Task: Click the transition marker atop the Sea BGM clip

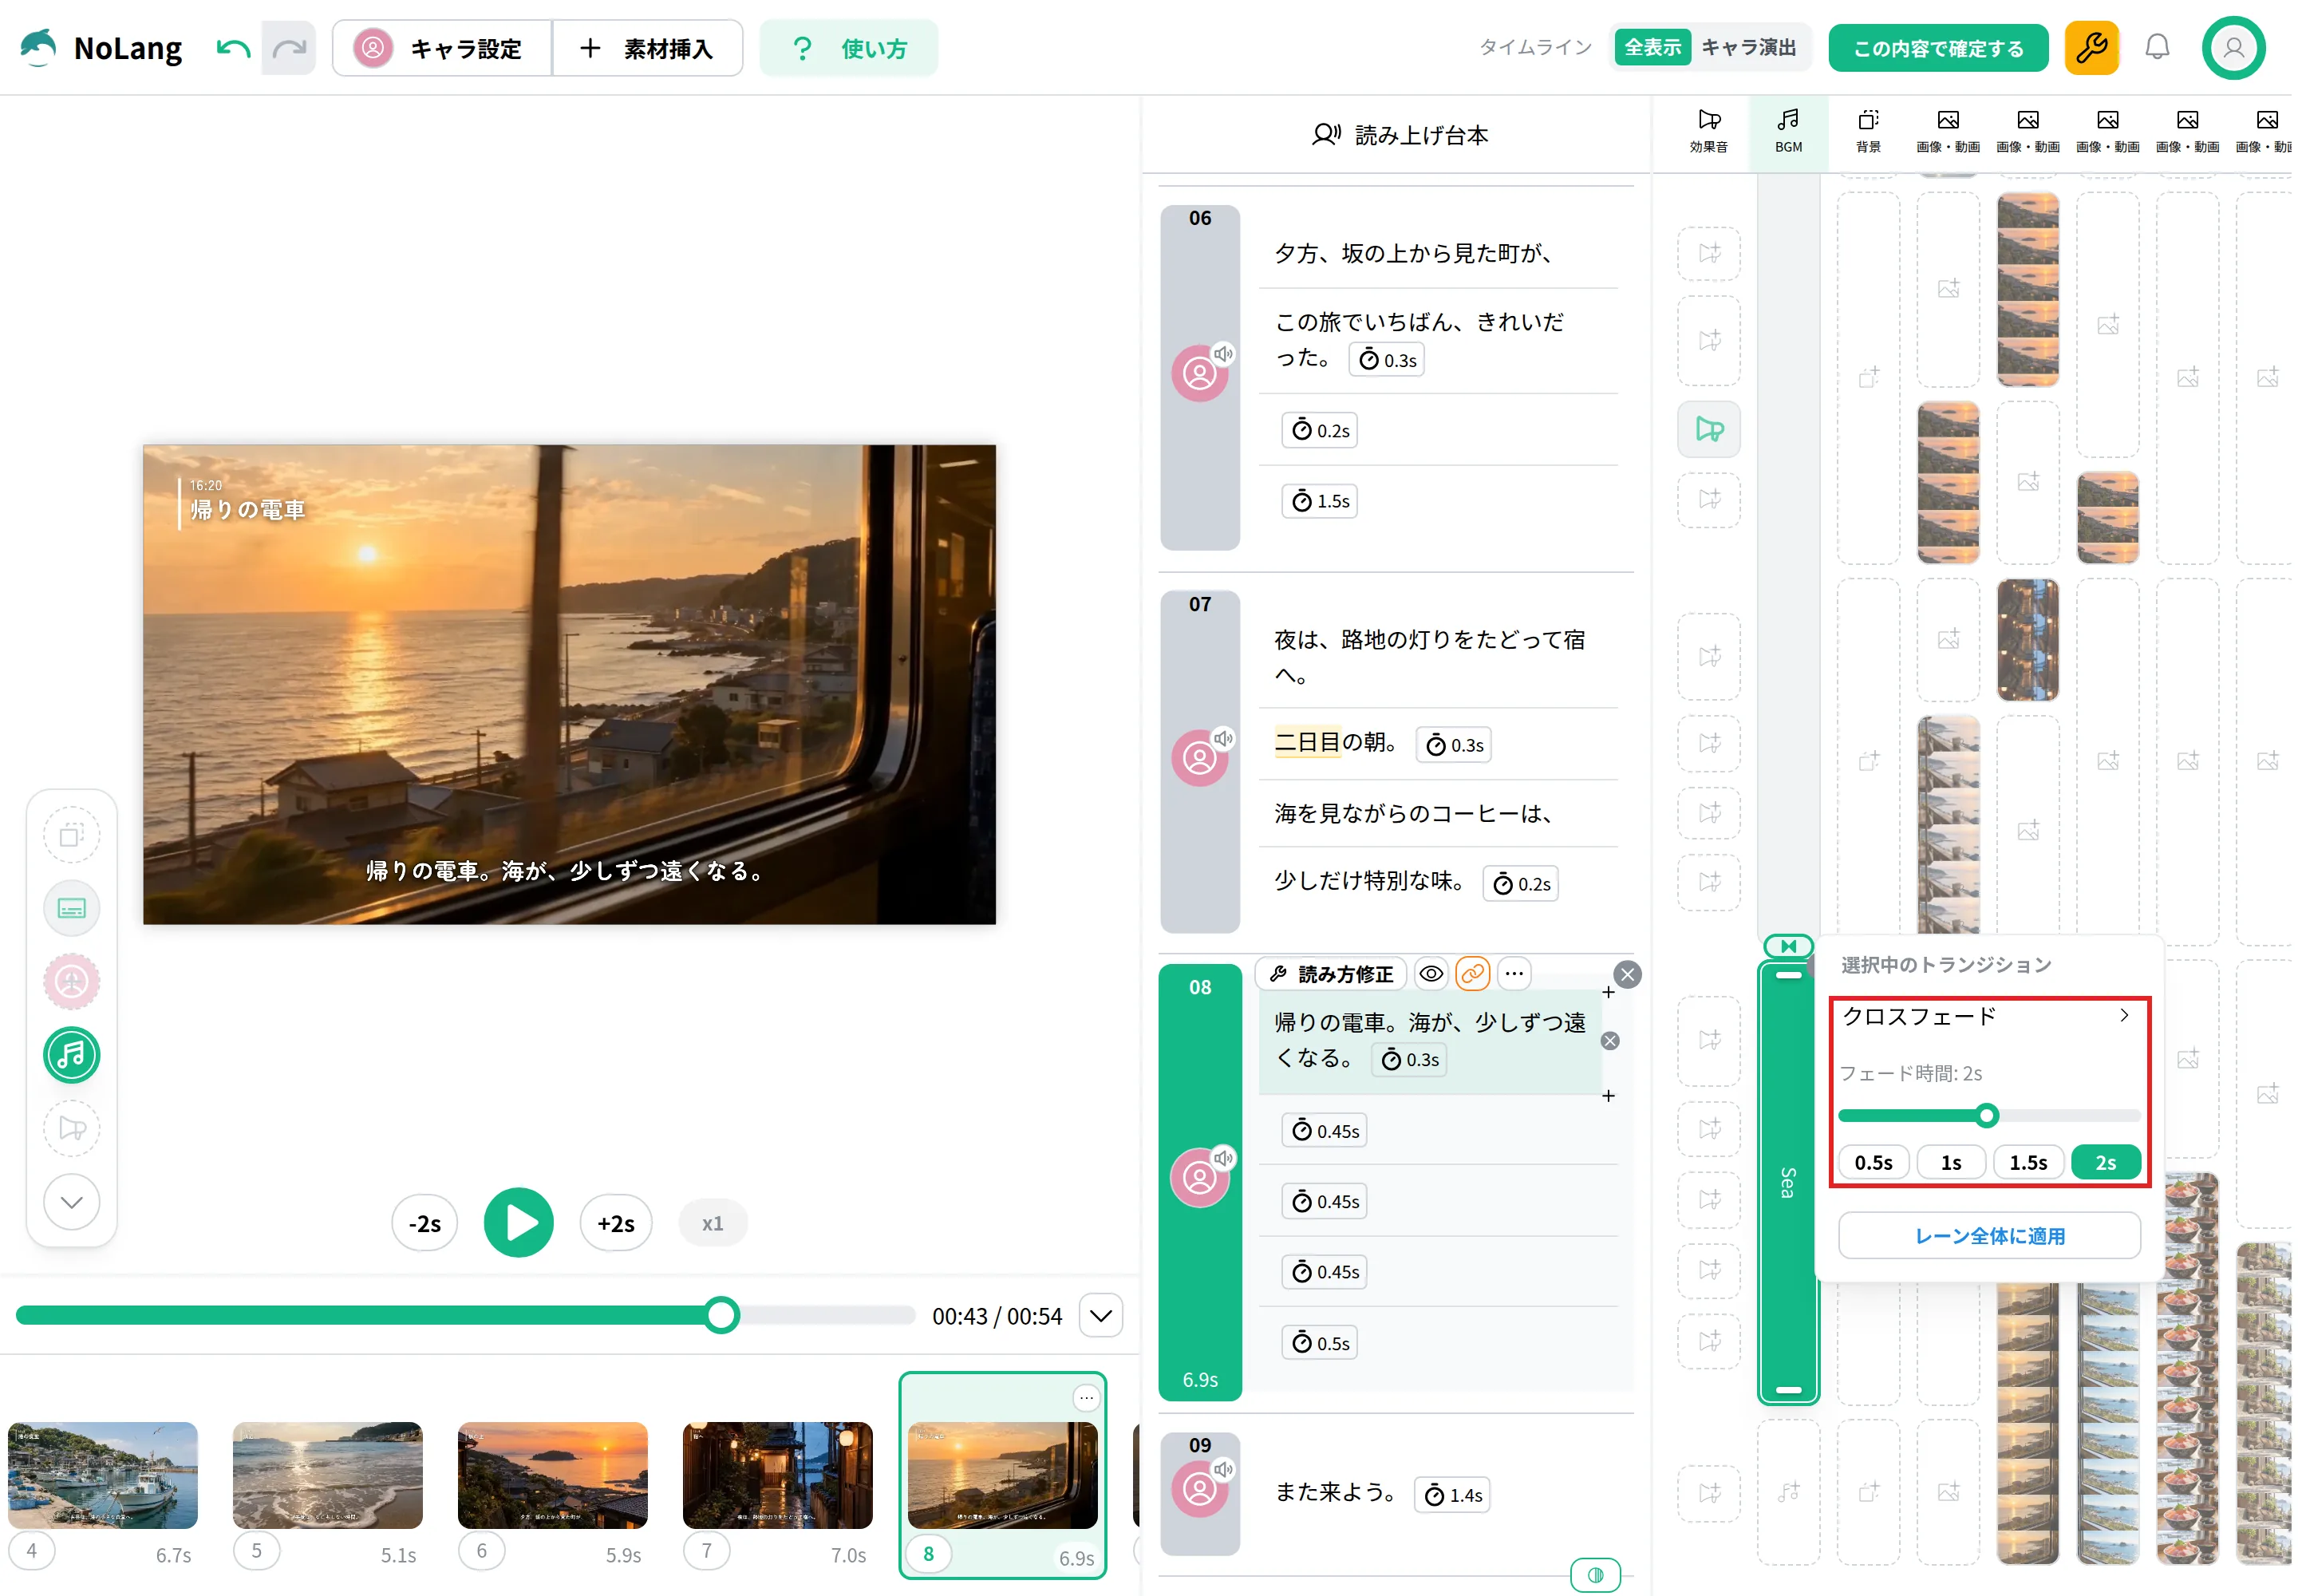Action: click(x=1788, y=945)
